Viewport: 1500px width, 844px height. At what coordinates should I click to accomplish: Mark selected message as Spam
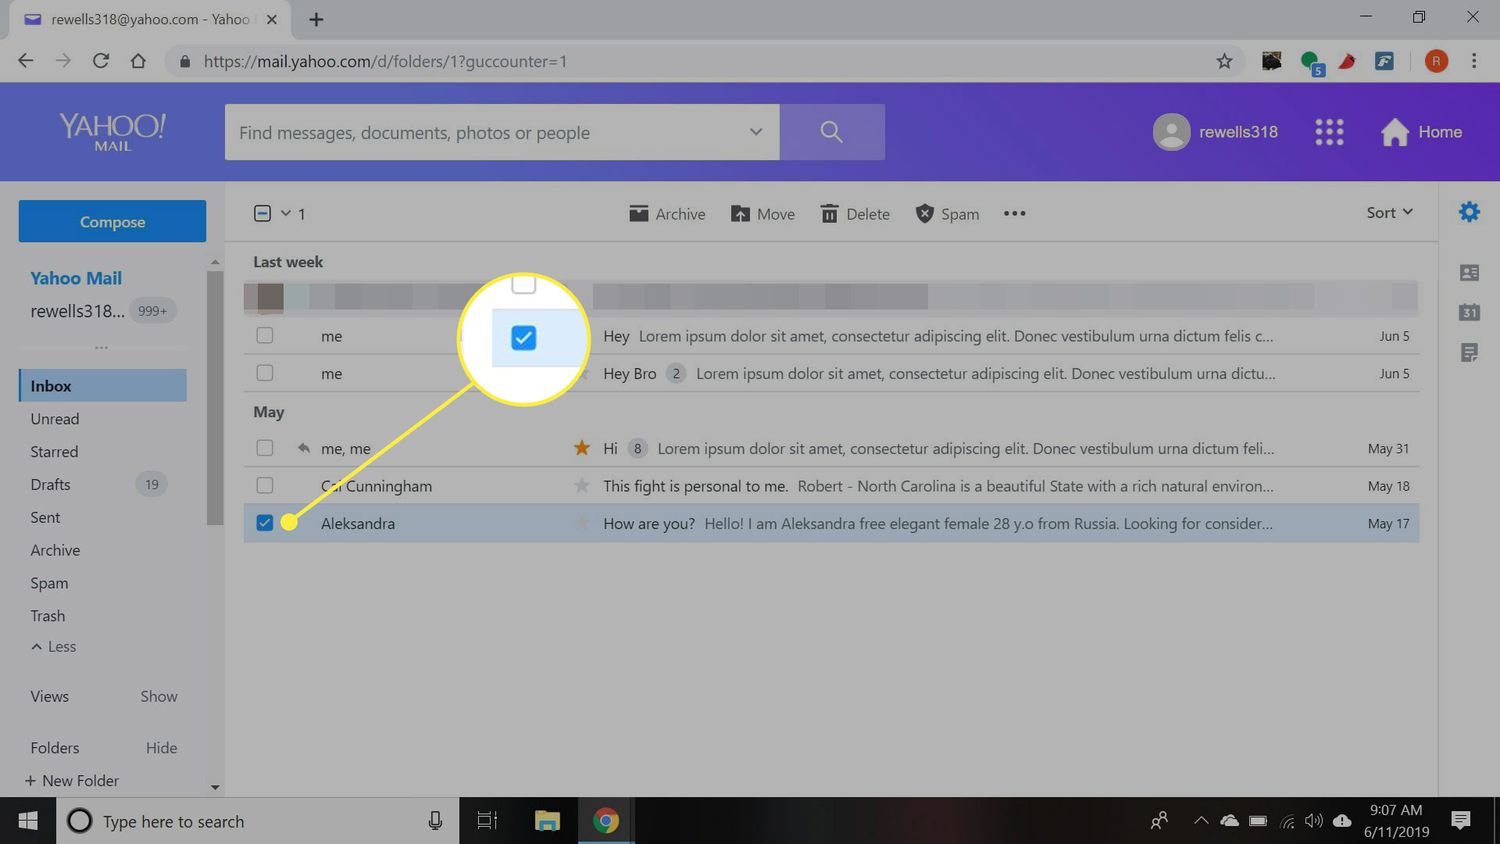click(x=947, y=214)
